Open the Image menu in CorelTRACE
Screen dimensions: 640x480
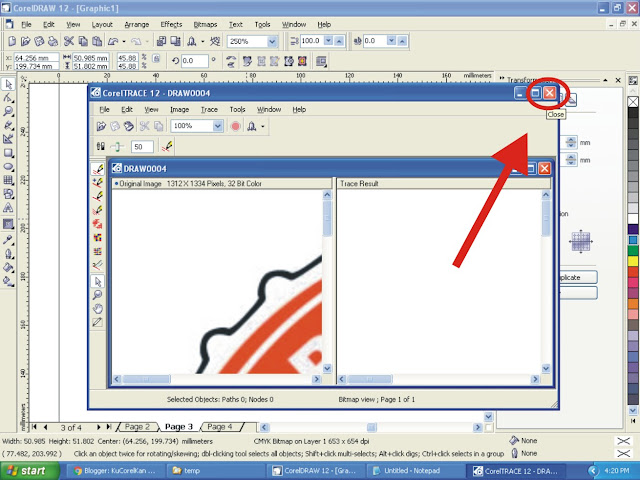(179, 109)
